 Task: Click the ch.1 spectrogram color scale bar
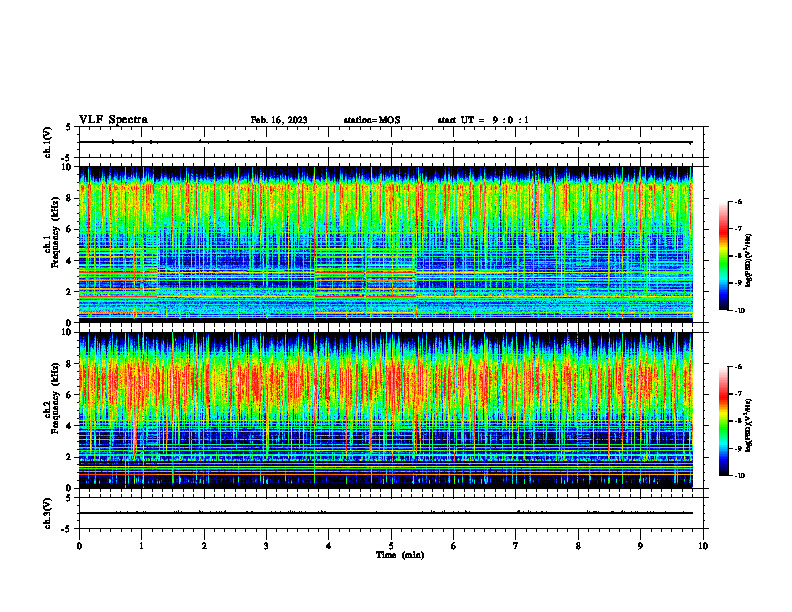coord(724,256)
